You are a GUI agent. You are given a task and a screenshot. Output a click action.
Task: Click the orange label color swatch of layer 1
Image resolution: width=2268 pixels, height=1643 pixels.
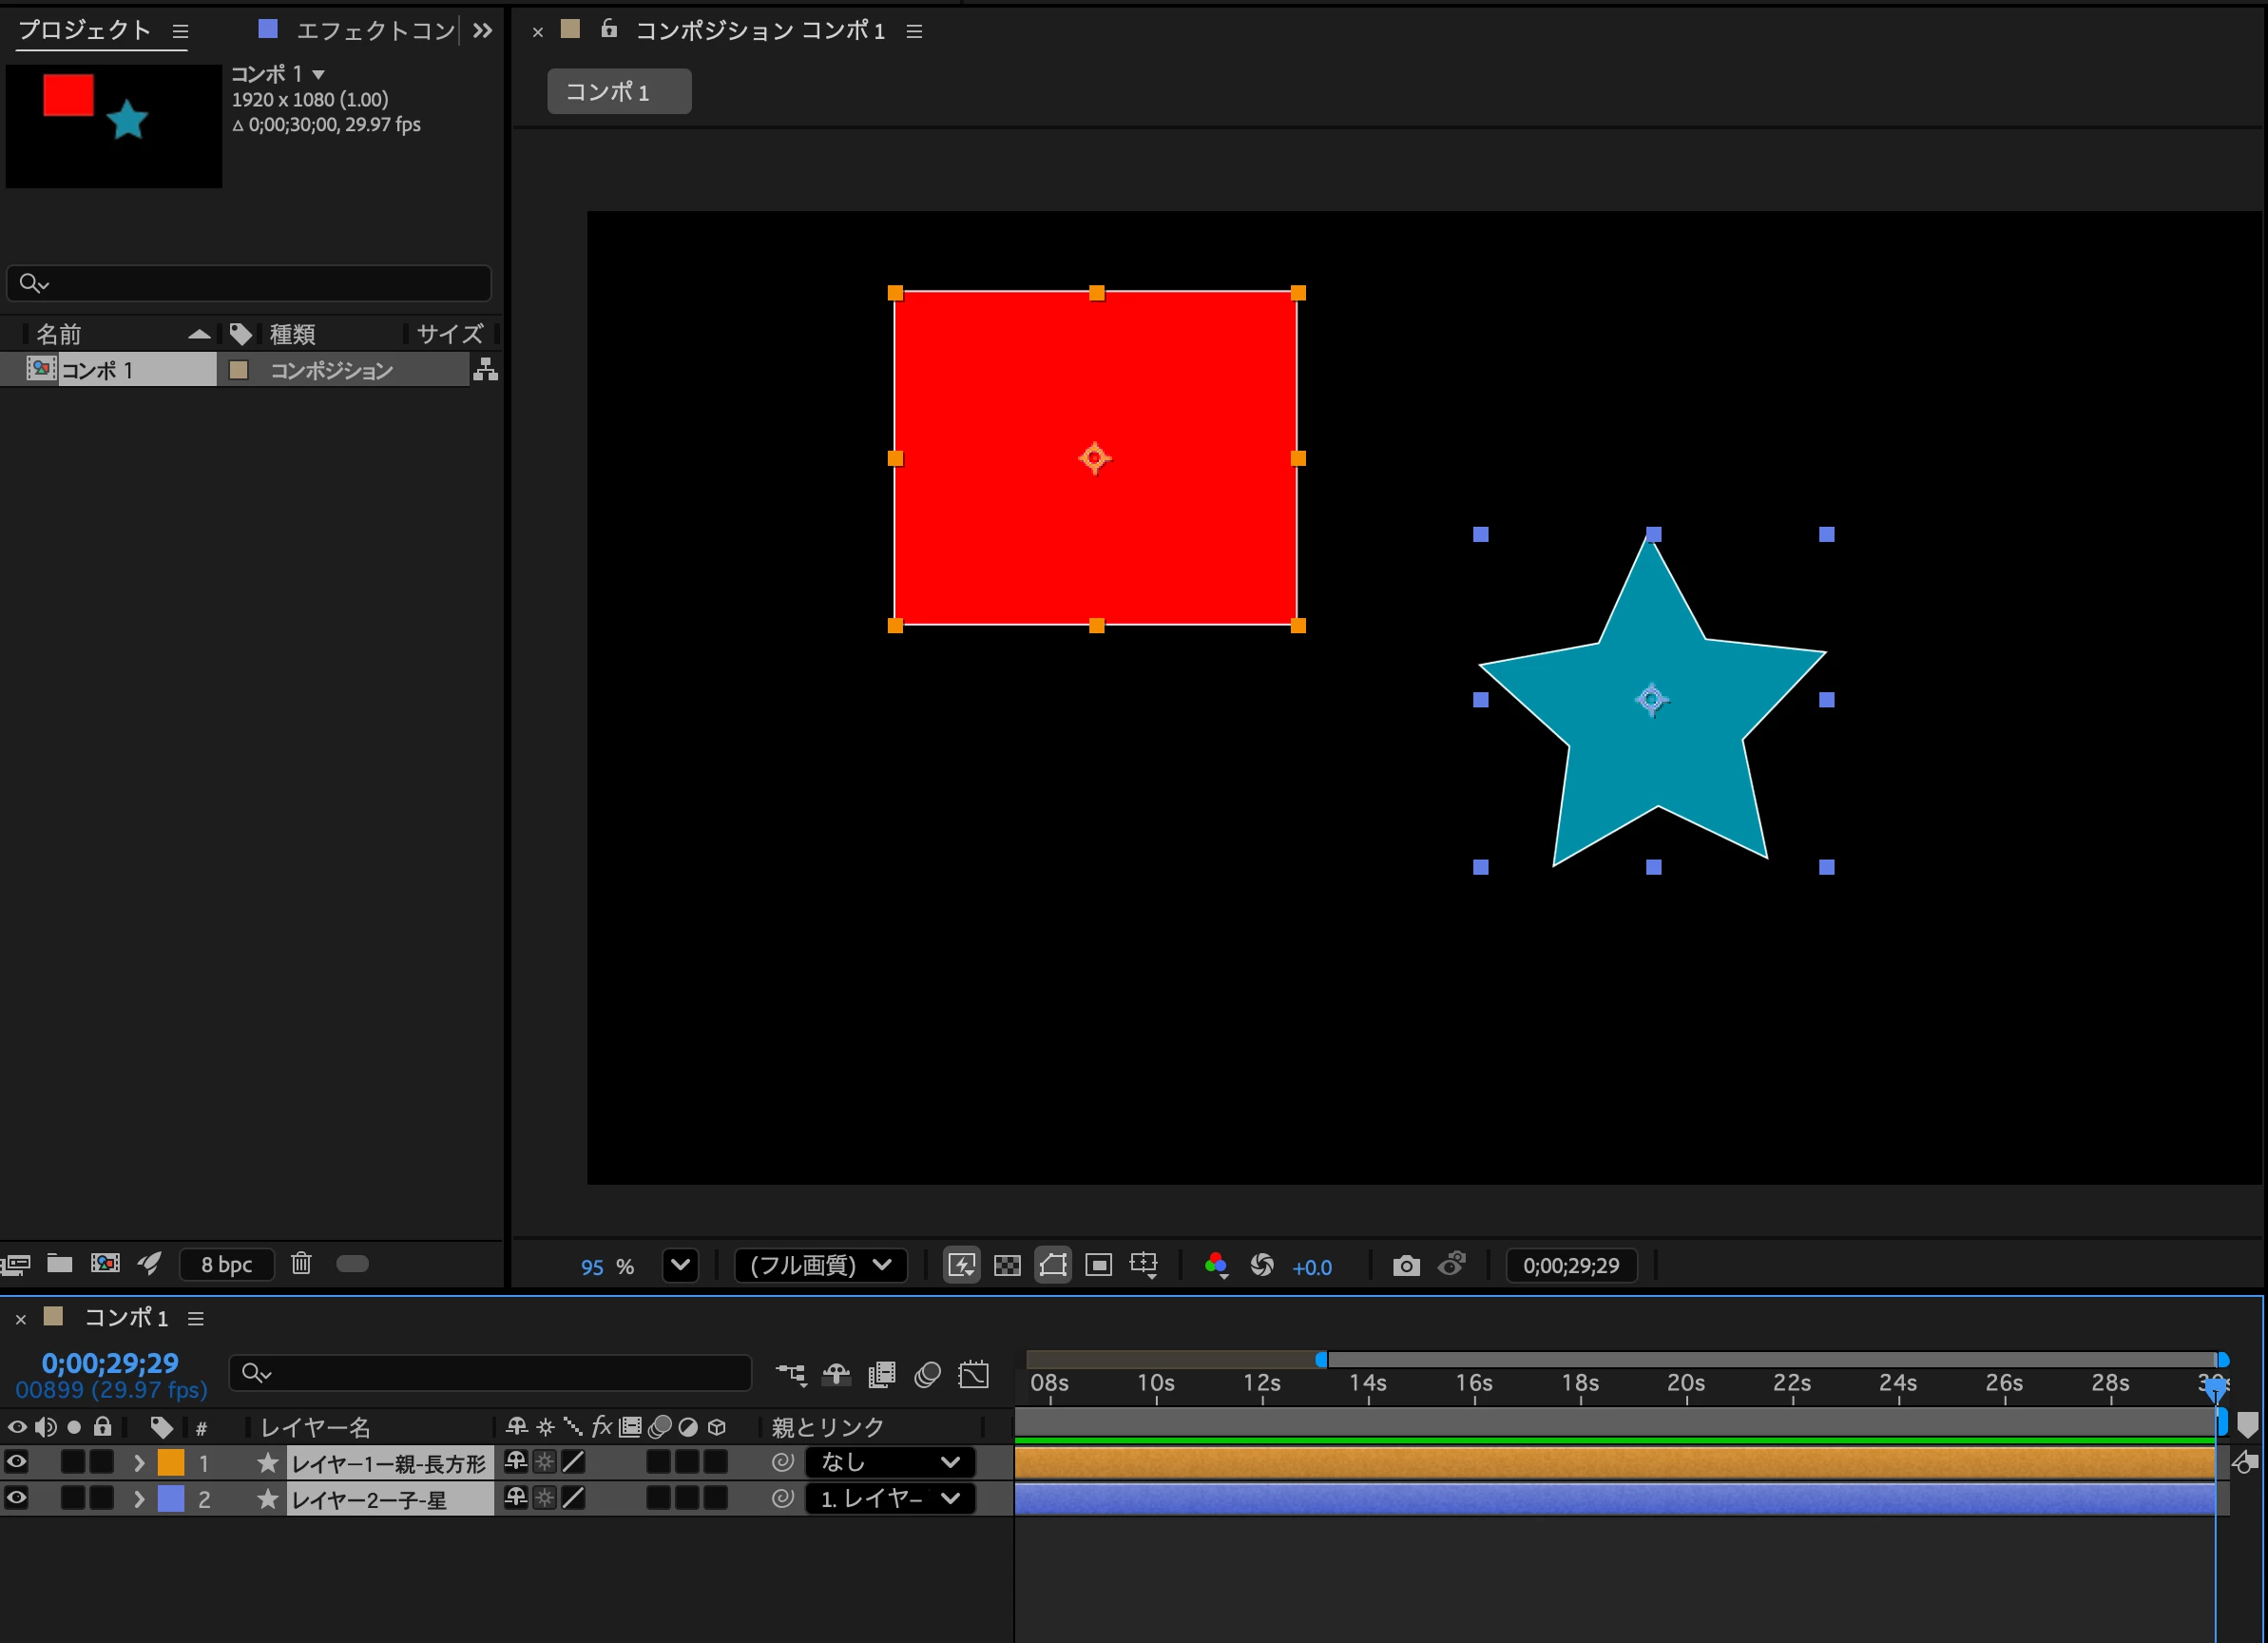coord(171,1463)
